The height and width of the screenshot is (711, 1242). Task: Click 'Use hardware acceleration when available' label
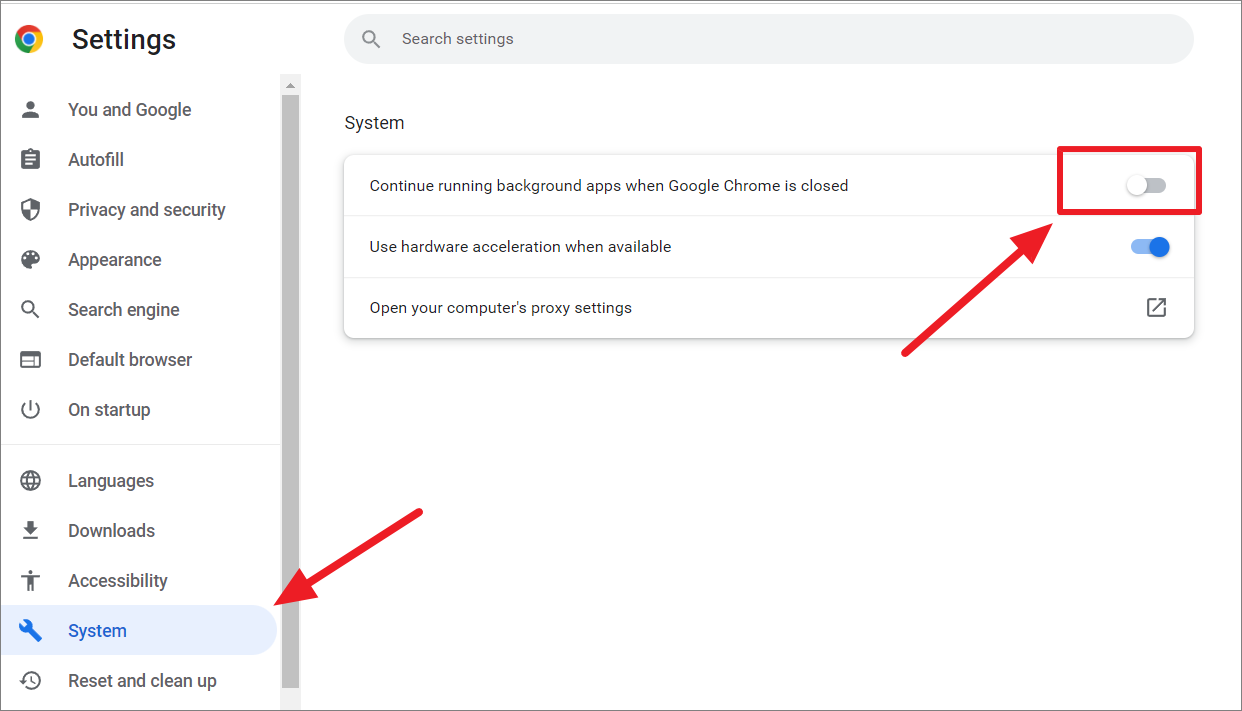pyautogui.click(x=520, y=246)
